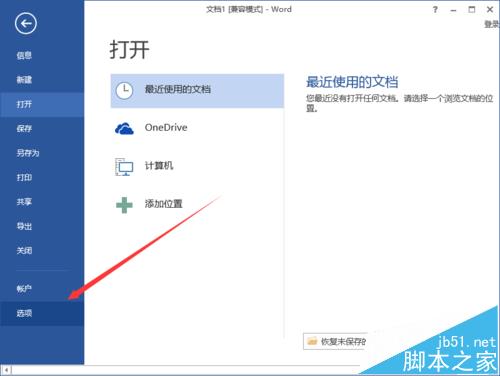Click the help question mark icon
The height and width of the screenshot is (376, 500).
[x=435, y=10]
